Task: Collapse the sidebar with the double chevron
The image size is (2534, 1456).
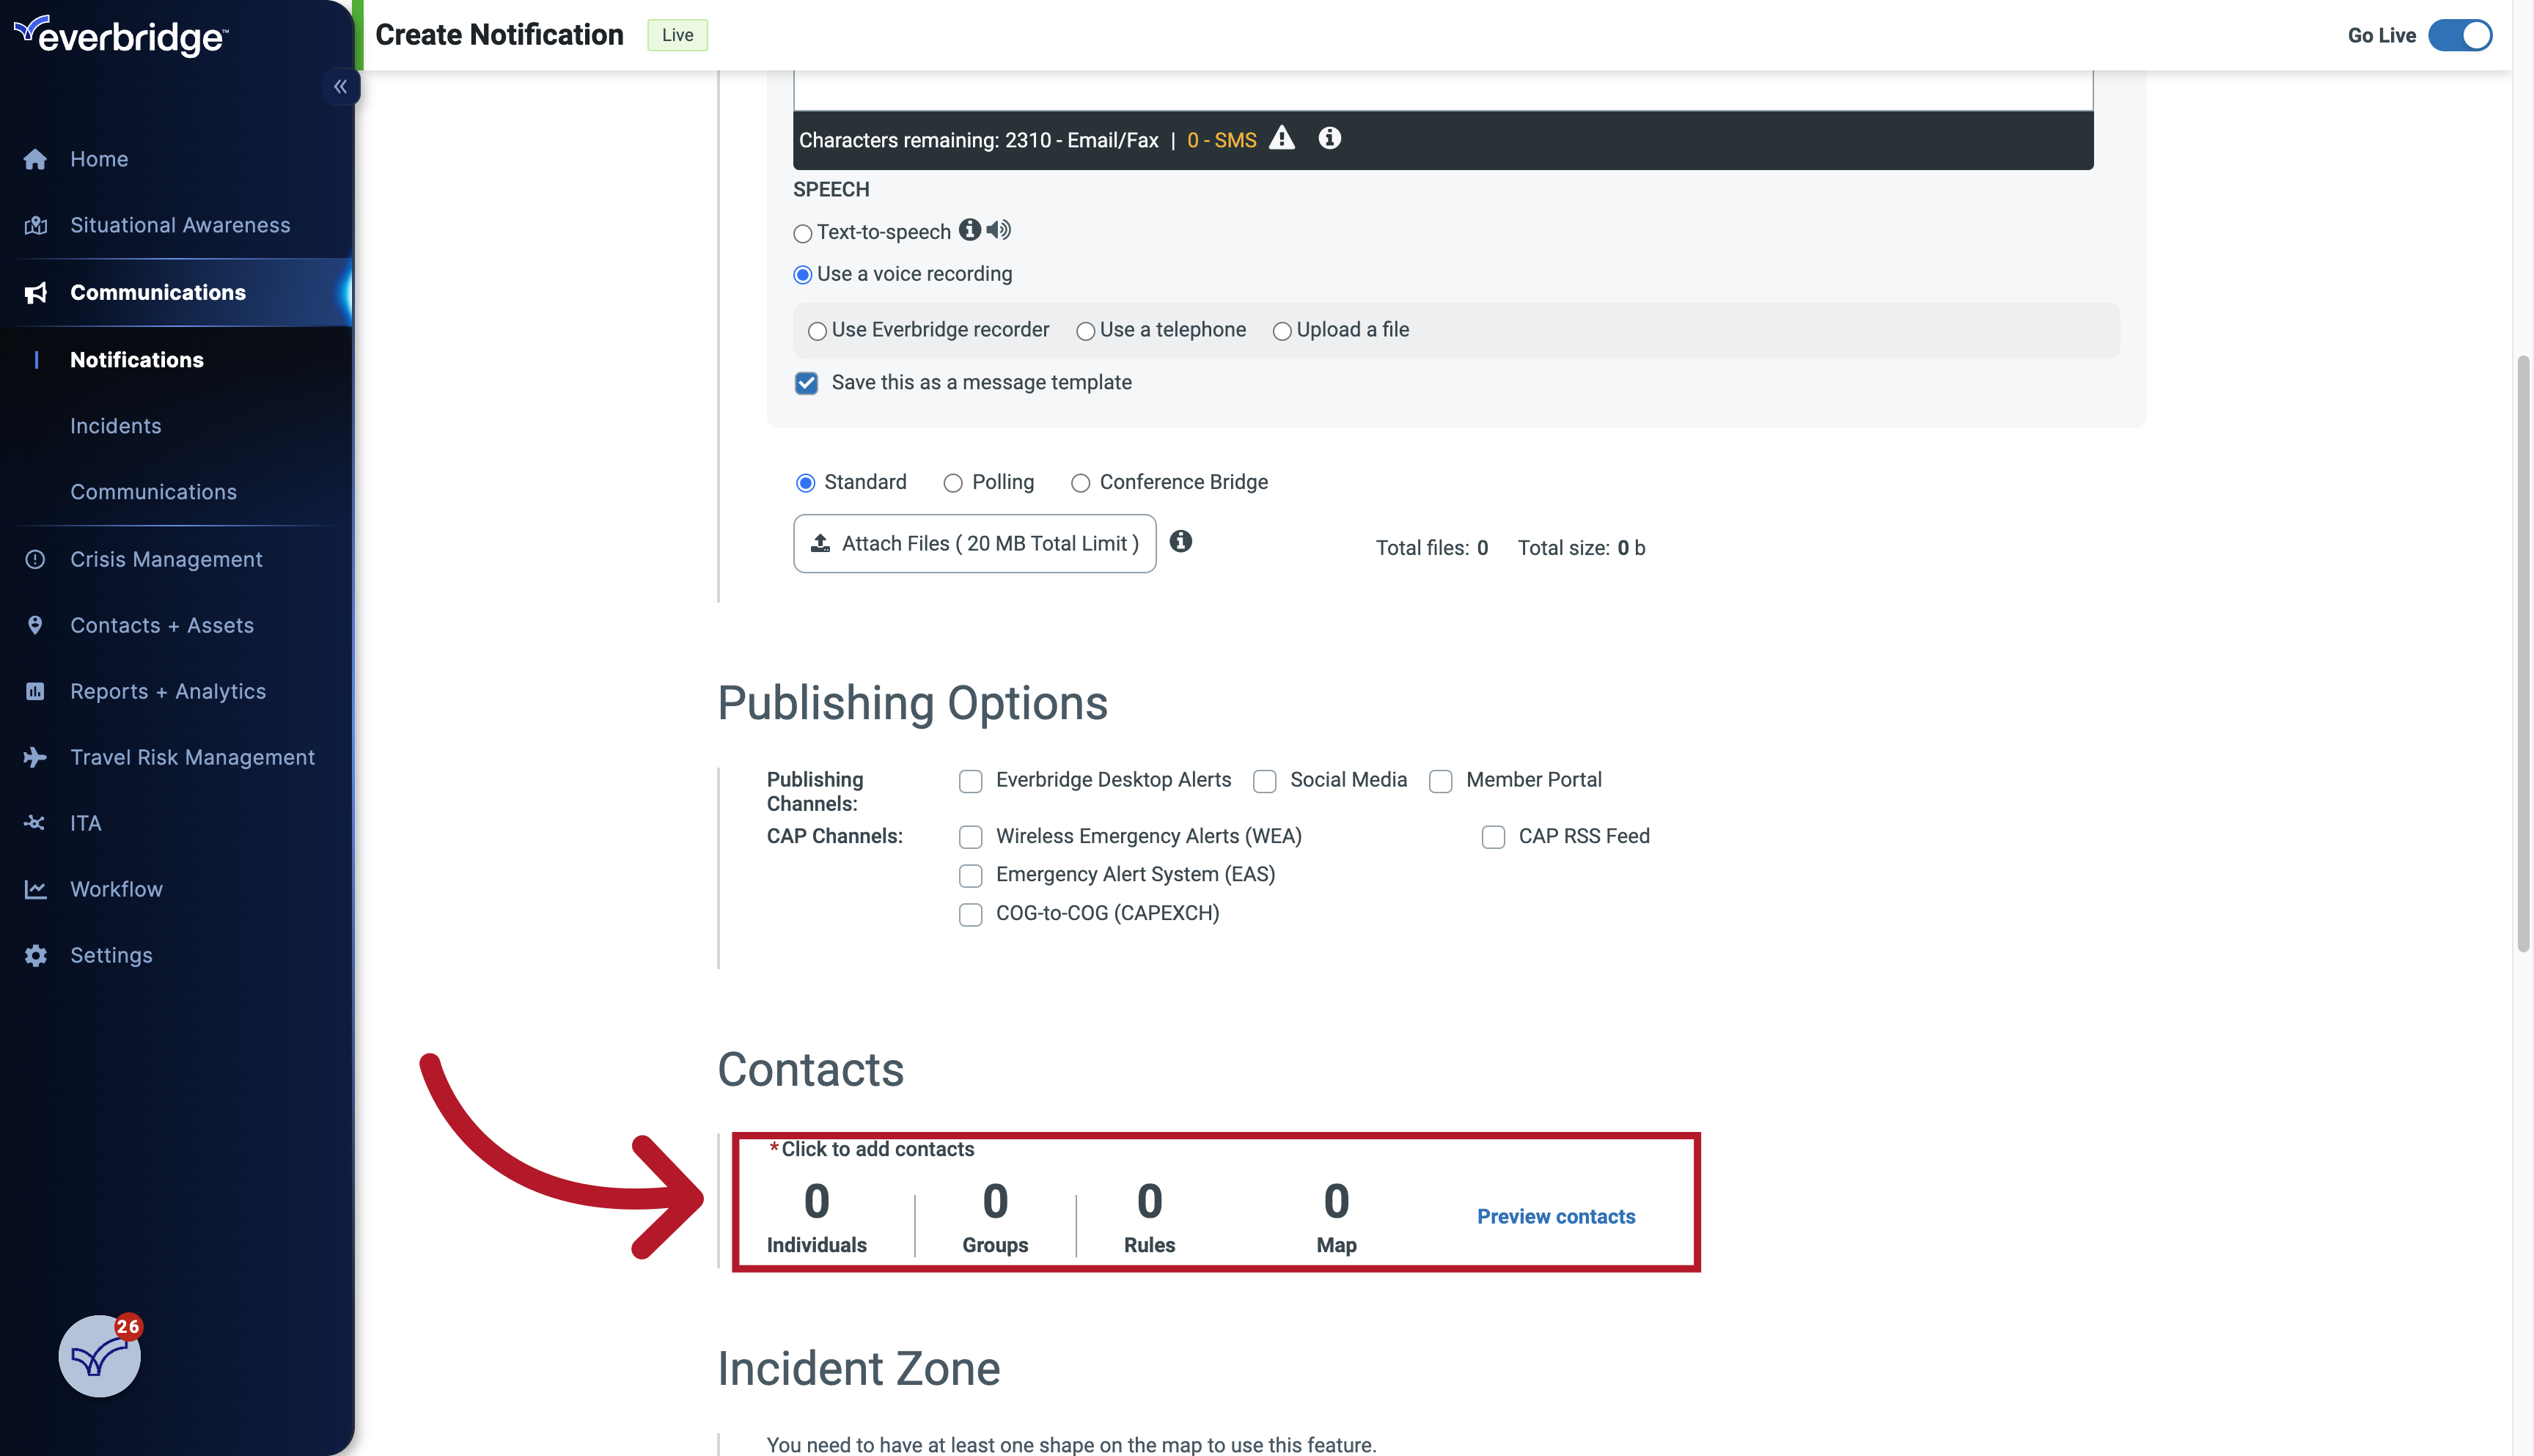Action: pyautogui.click(x=341, y=86)
